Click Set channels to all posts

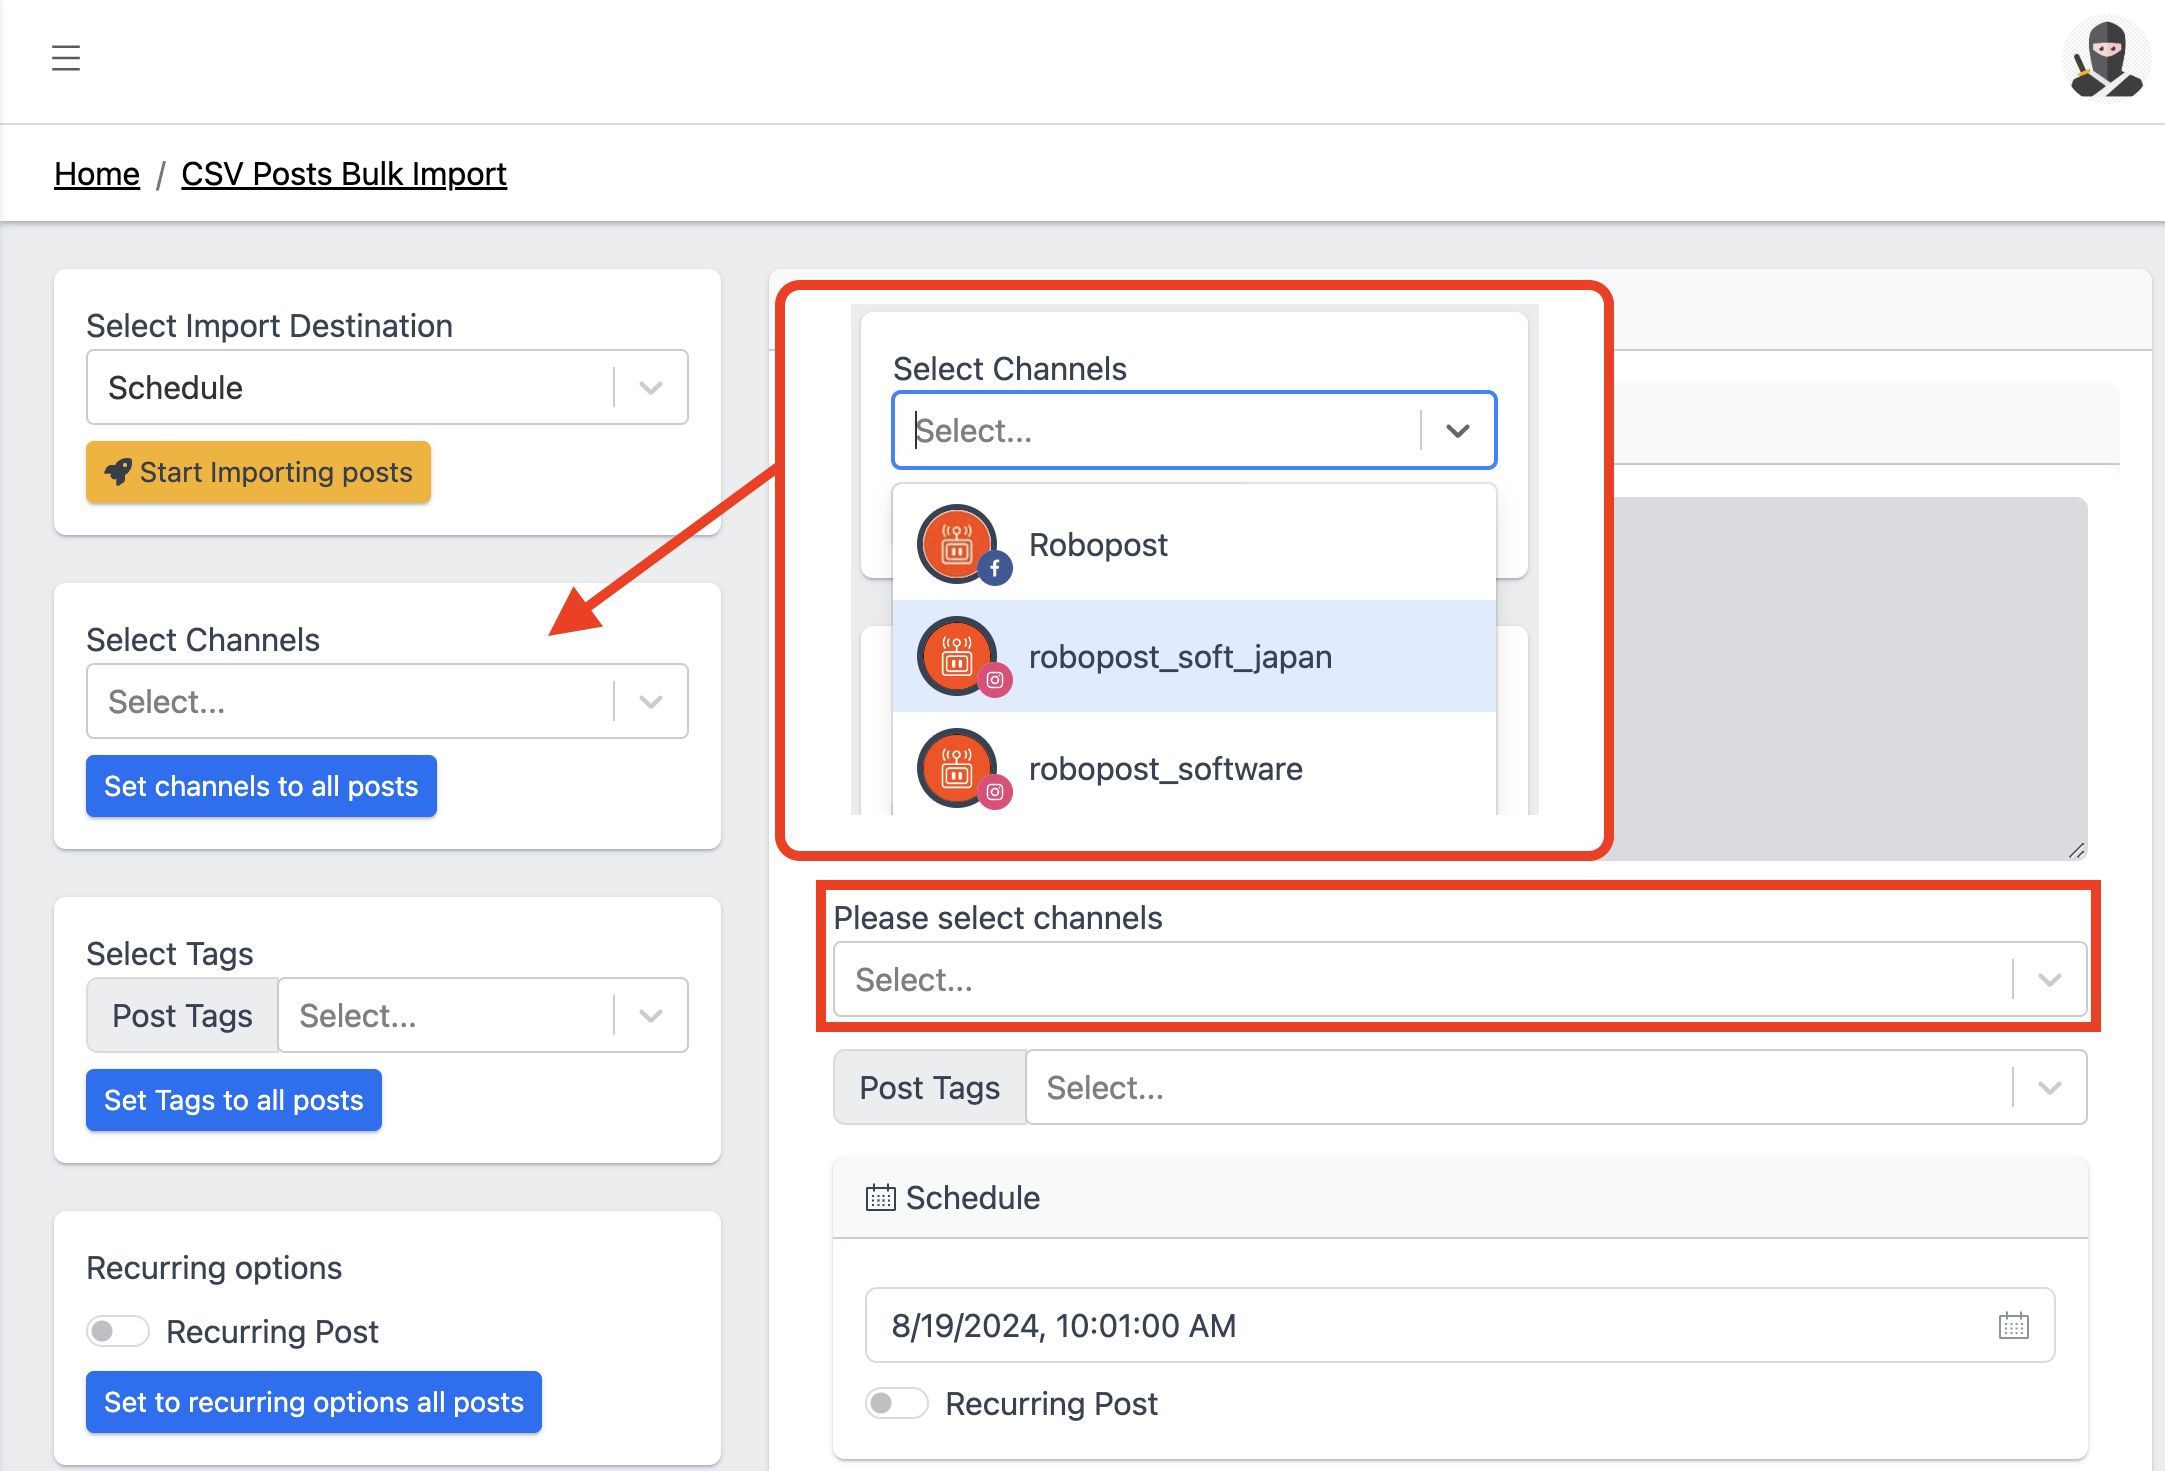(261, 786)
